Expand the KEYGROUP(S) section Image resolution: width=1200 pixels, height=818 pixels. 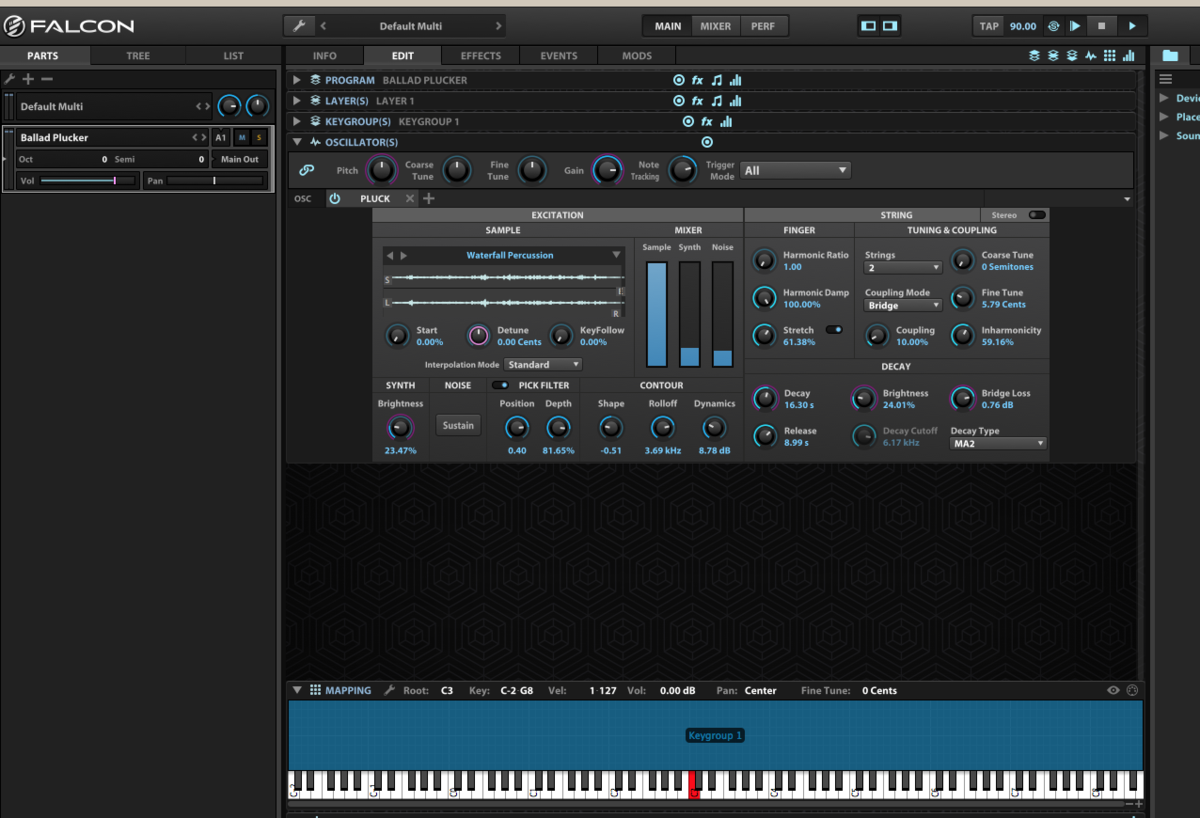[297, 122]
